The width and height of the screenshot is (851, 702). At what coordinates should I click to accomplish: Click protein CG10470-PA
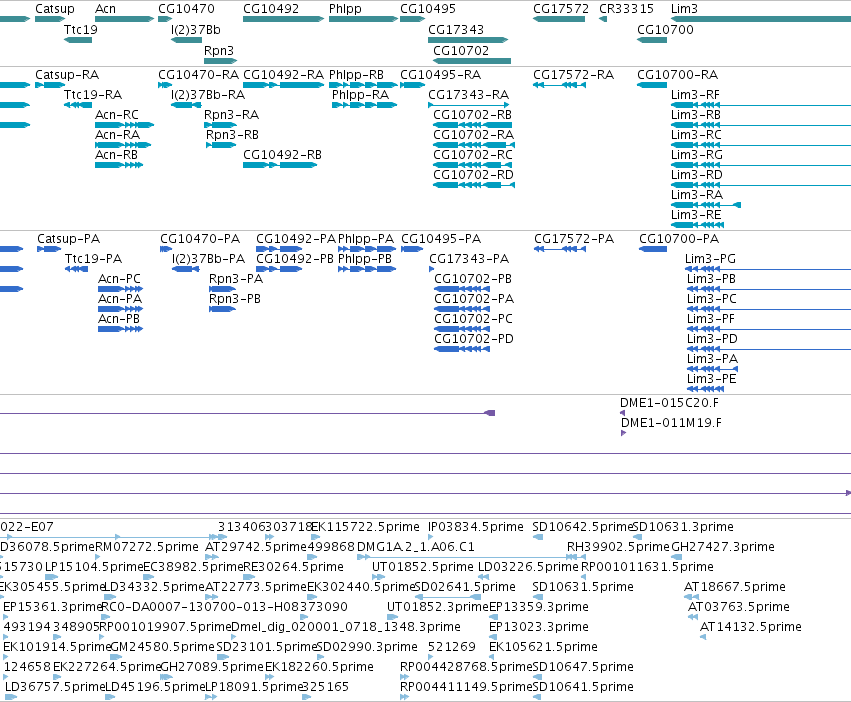166,249
